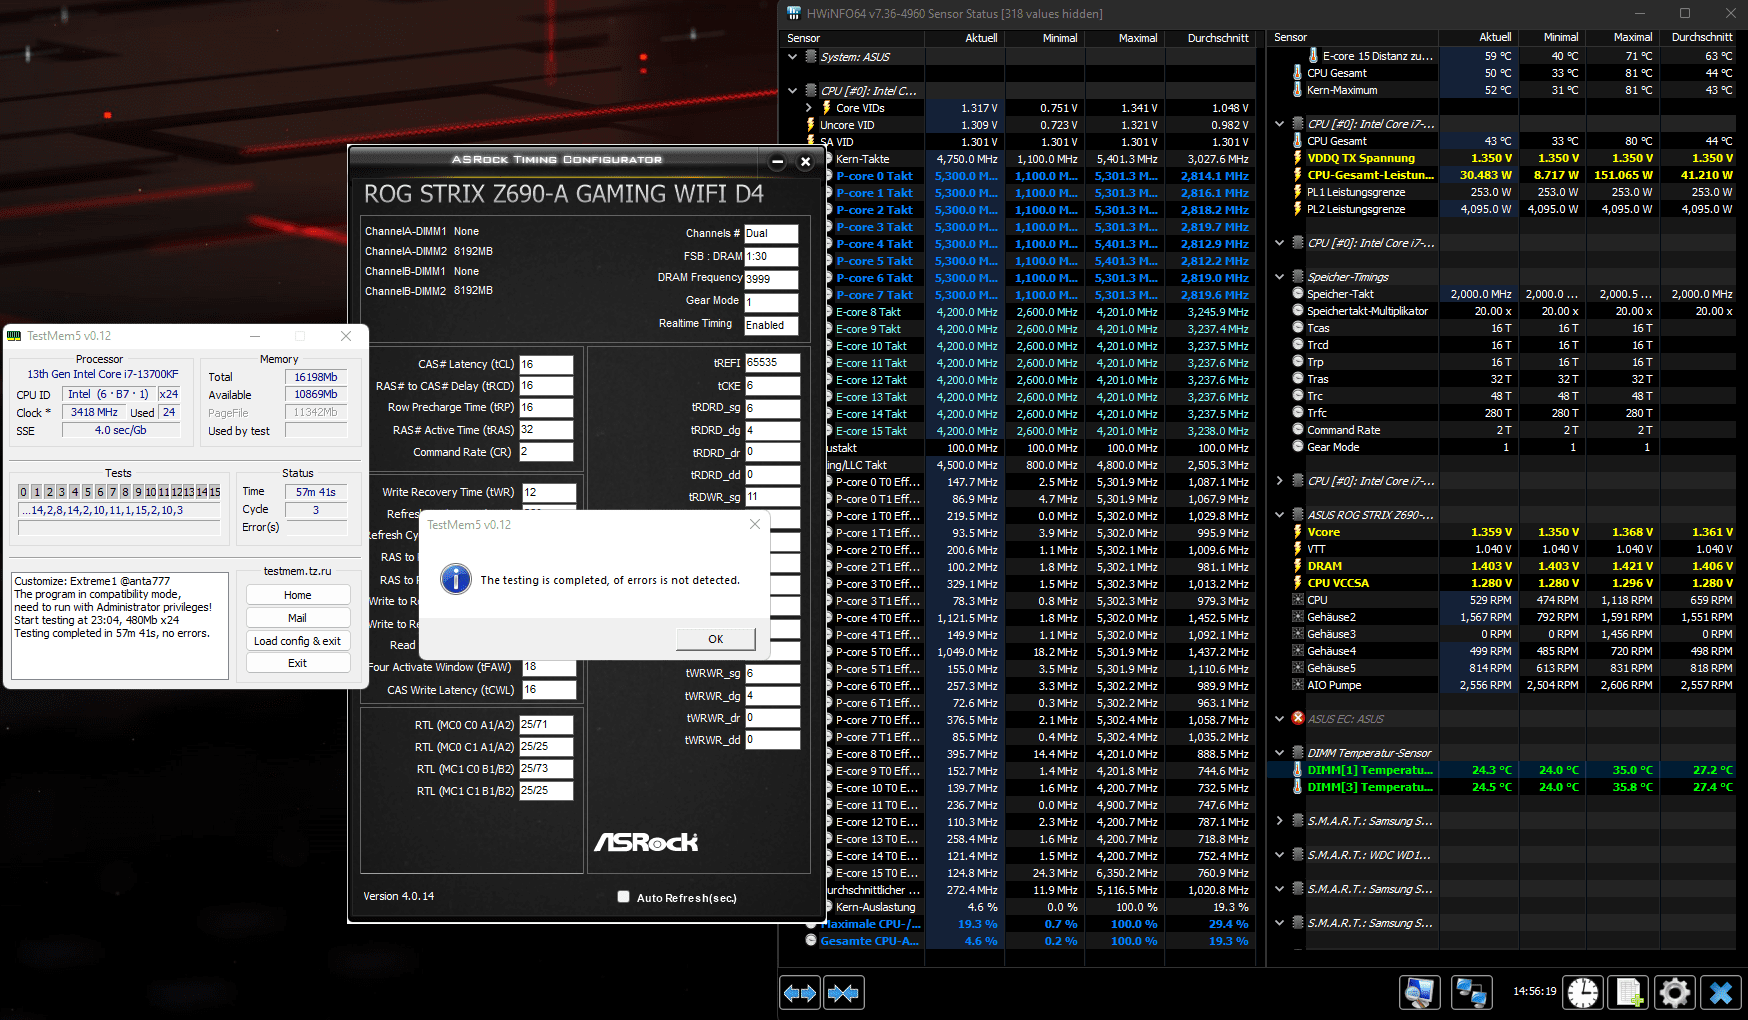
Task: Click clock icon beside Command Rate row
Action: (x=1298, y=430)
